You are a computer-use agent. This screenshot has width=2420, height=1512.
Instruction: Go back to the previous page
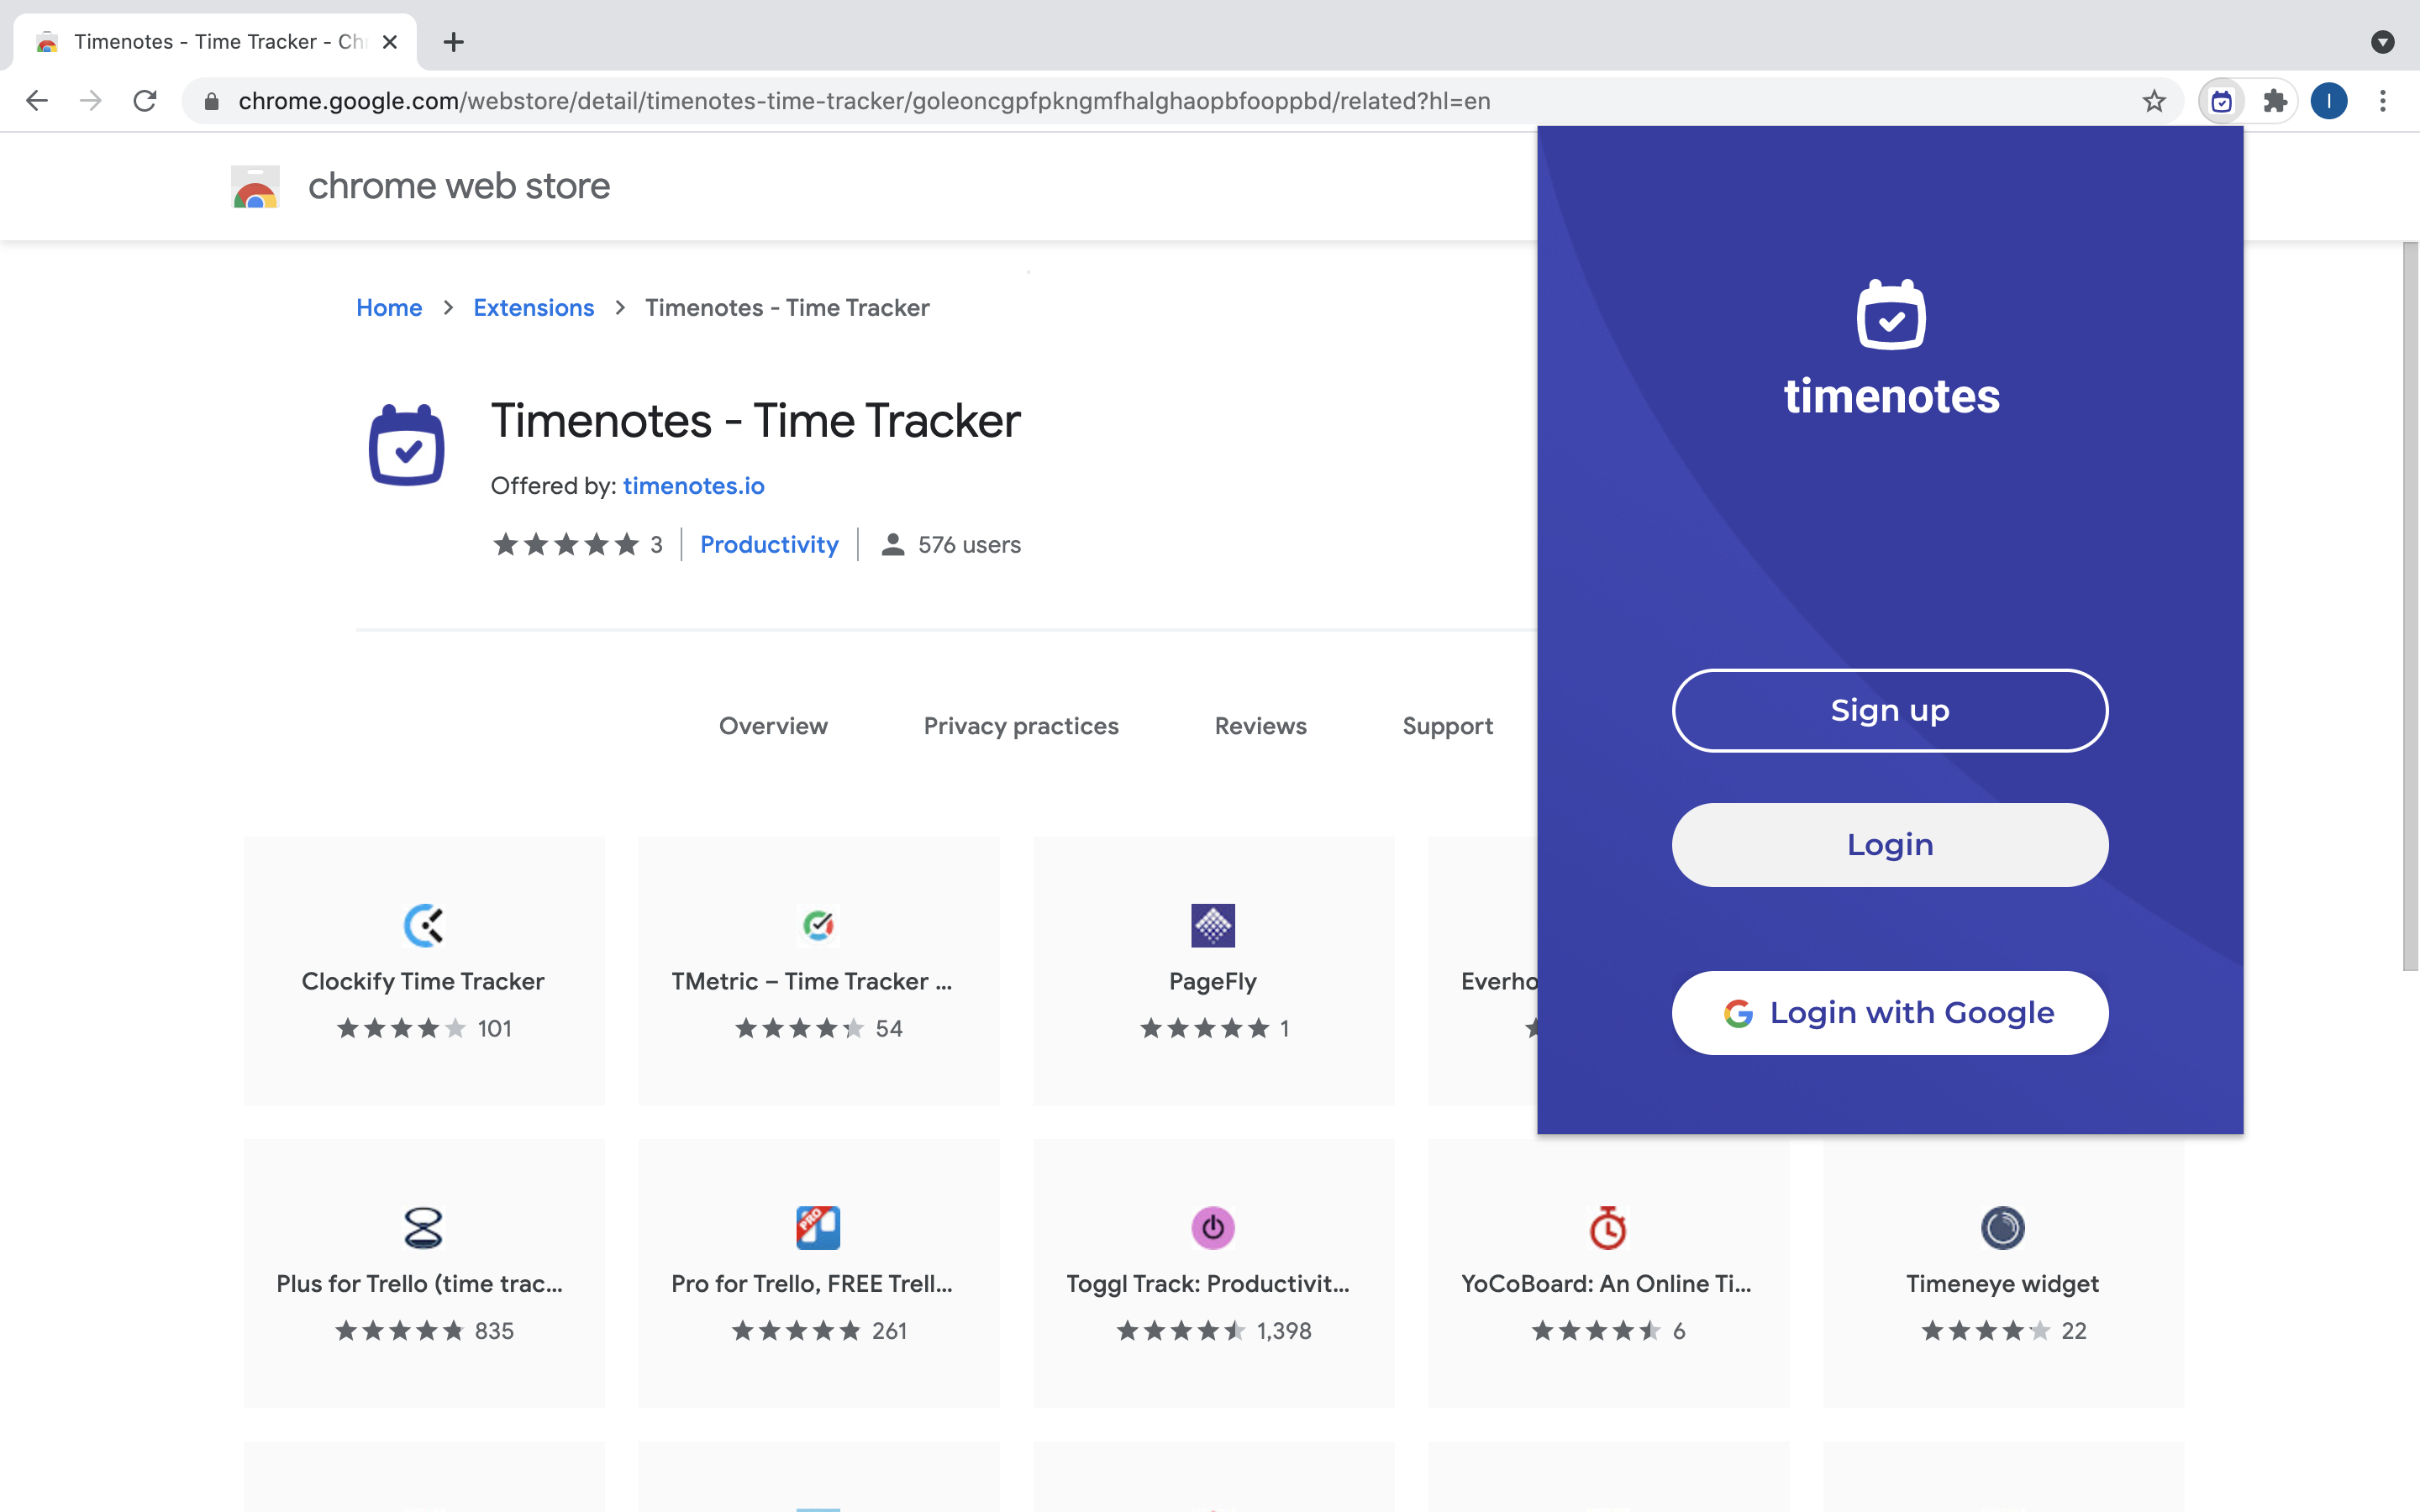pos(37,101)
